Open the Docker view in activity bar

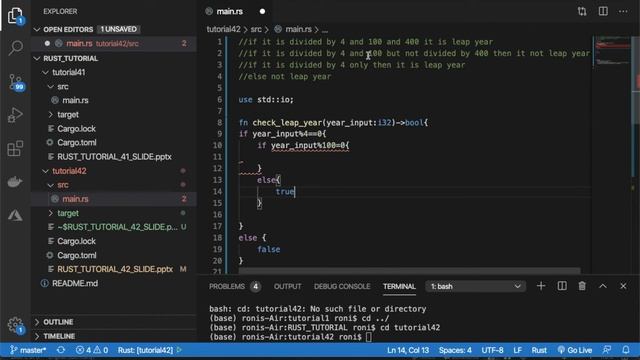16,182
